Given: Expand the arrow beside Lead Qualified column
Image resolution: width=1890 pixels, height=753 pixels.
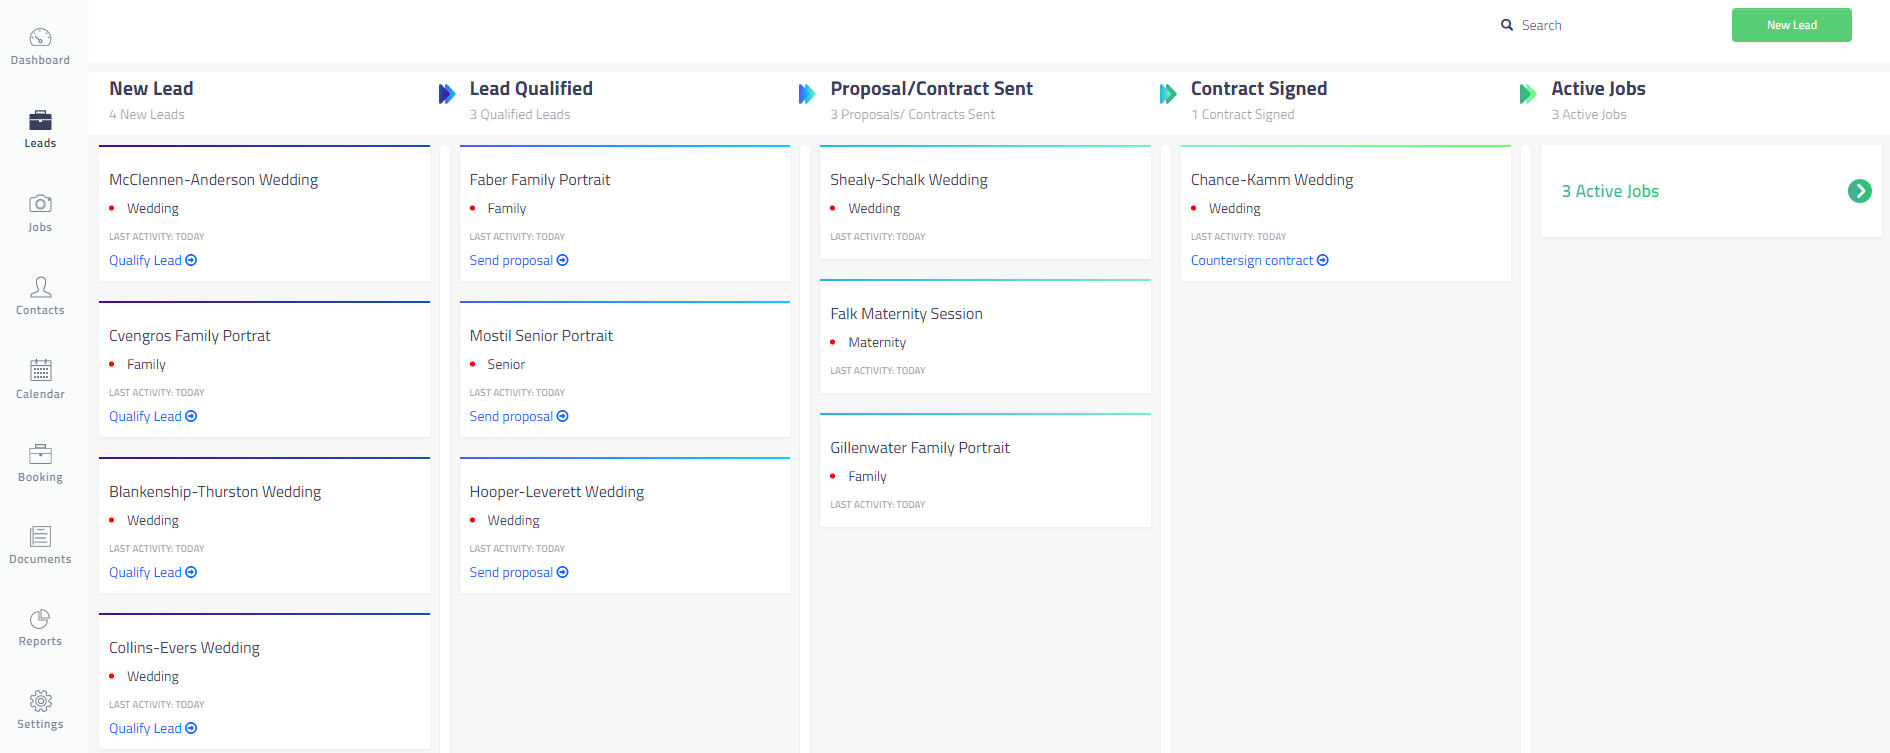Looking at the screenshot, I should click(447, 93).
